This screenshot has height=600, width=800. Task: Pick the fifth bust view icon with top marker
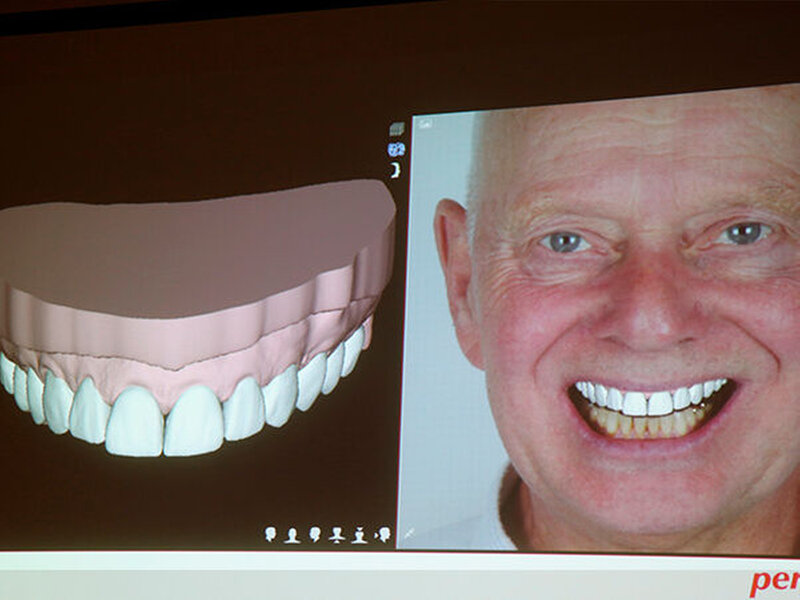pyautogui.click(x=359, y=535)
